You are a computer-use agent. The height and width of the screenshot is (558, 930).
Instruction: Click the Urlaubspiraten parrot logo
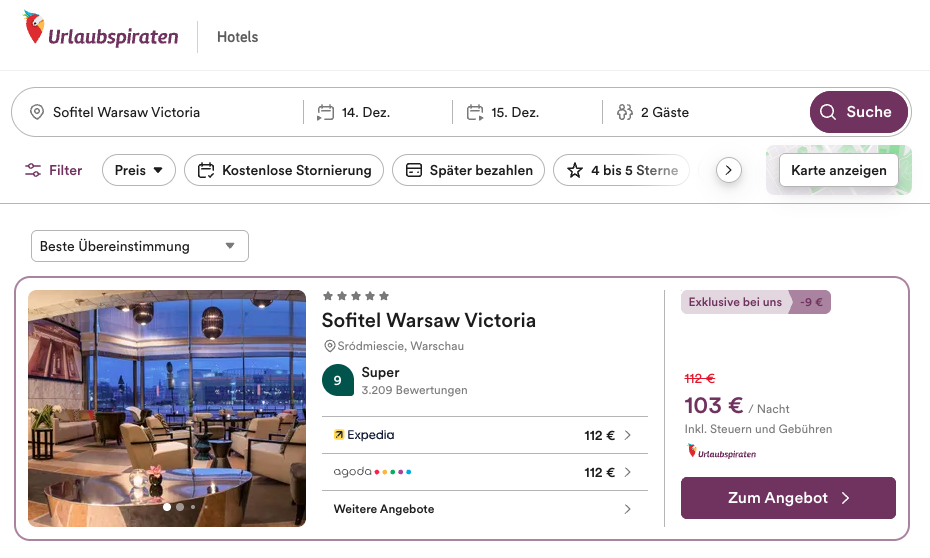(35, 30)
